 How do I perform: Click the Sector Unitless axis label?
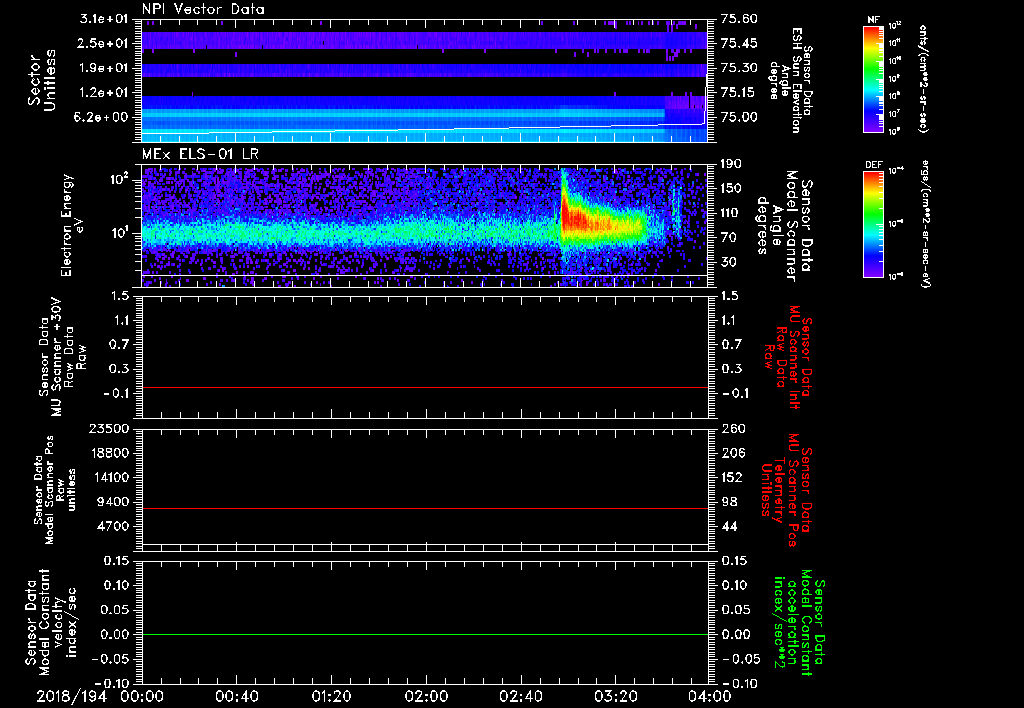(x=42, y=80)
